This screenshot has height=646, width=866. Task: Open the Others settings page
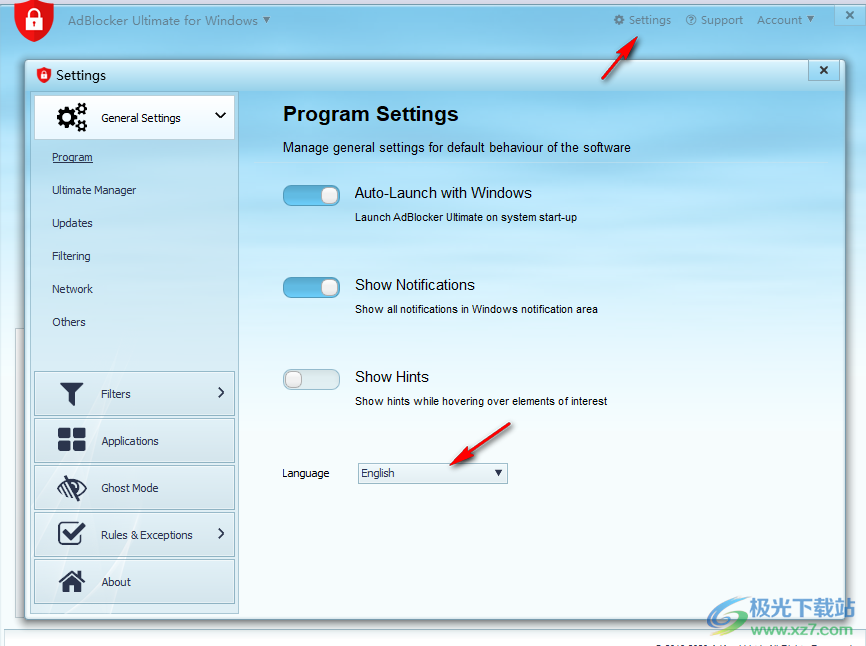[x=69, y=322]
